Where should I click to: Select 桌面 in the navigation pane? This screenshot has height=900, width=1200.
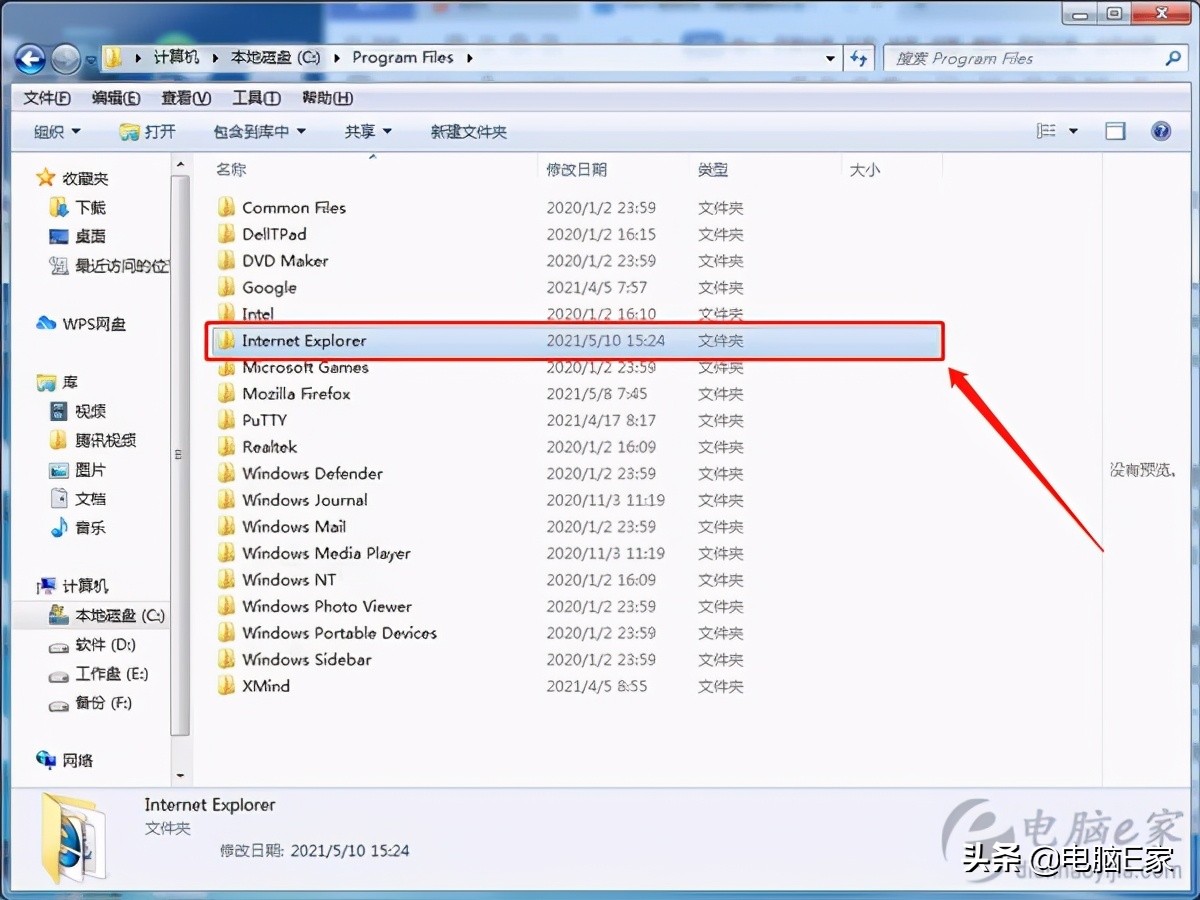[78, 237]
